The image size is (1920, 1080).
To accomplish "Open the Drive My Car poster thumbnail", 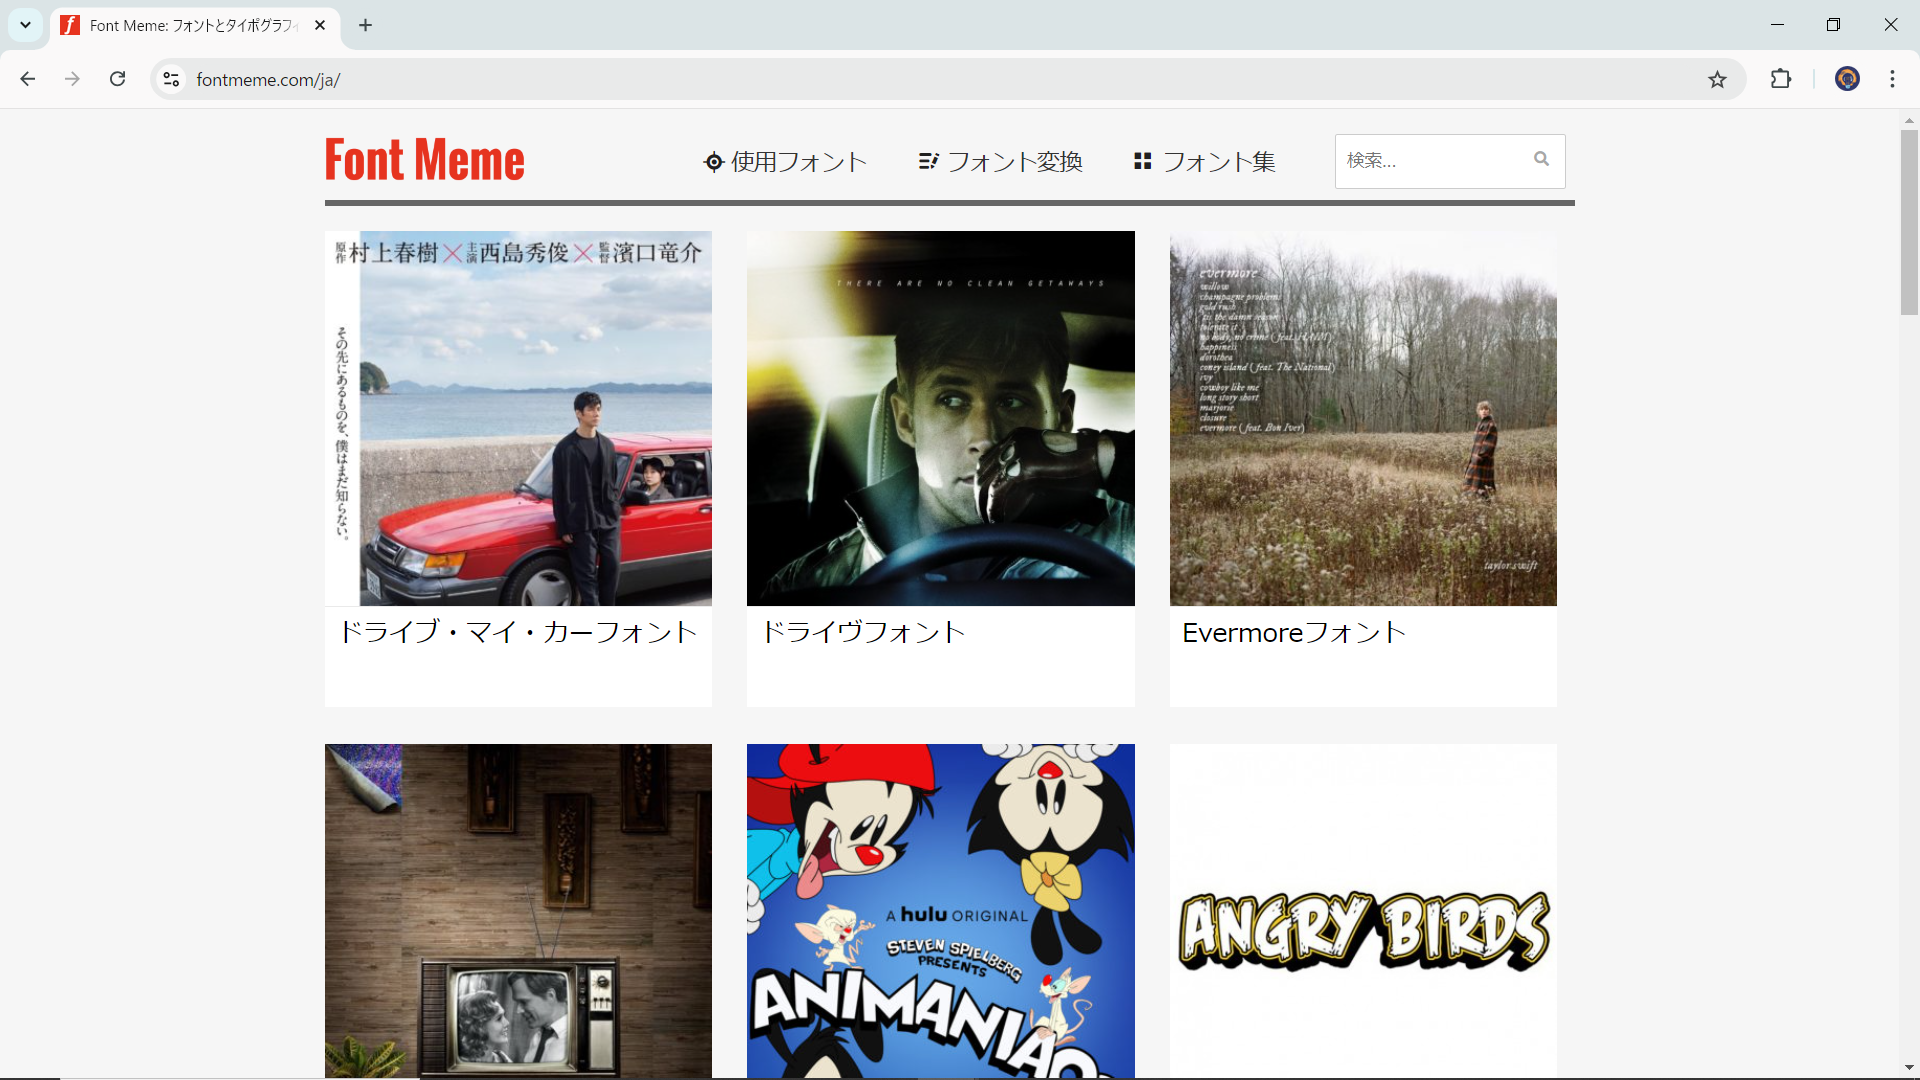I will pyautogui.click(x=518, y=418).
